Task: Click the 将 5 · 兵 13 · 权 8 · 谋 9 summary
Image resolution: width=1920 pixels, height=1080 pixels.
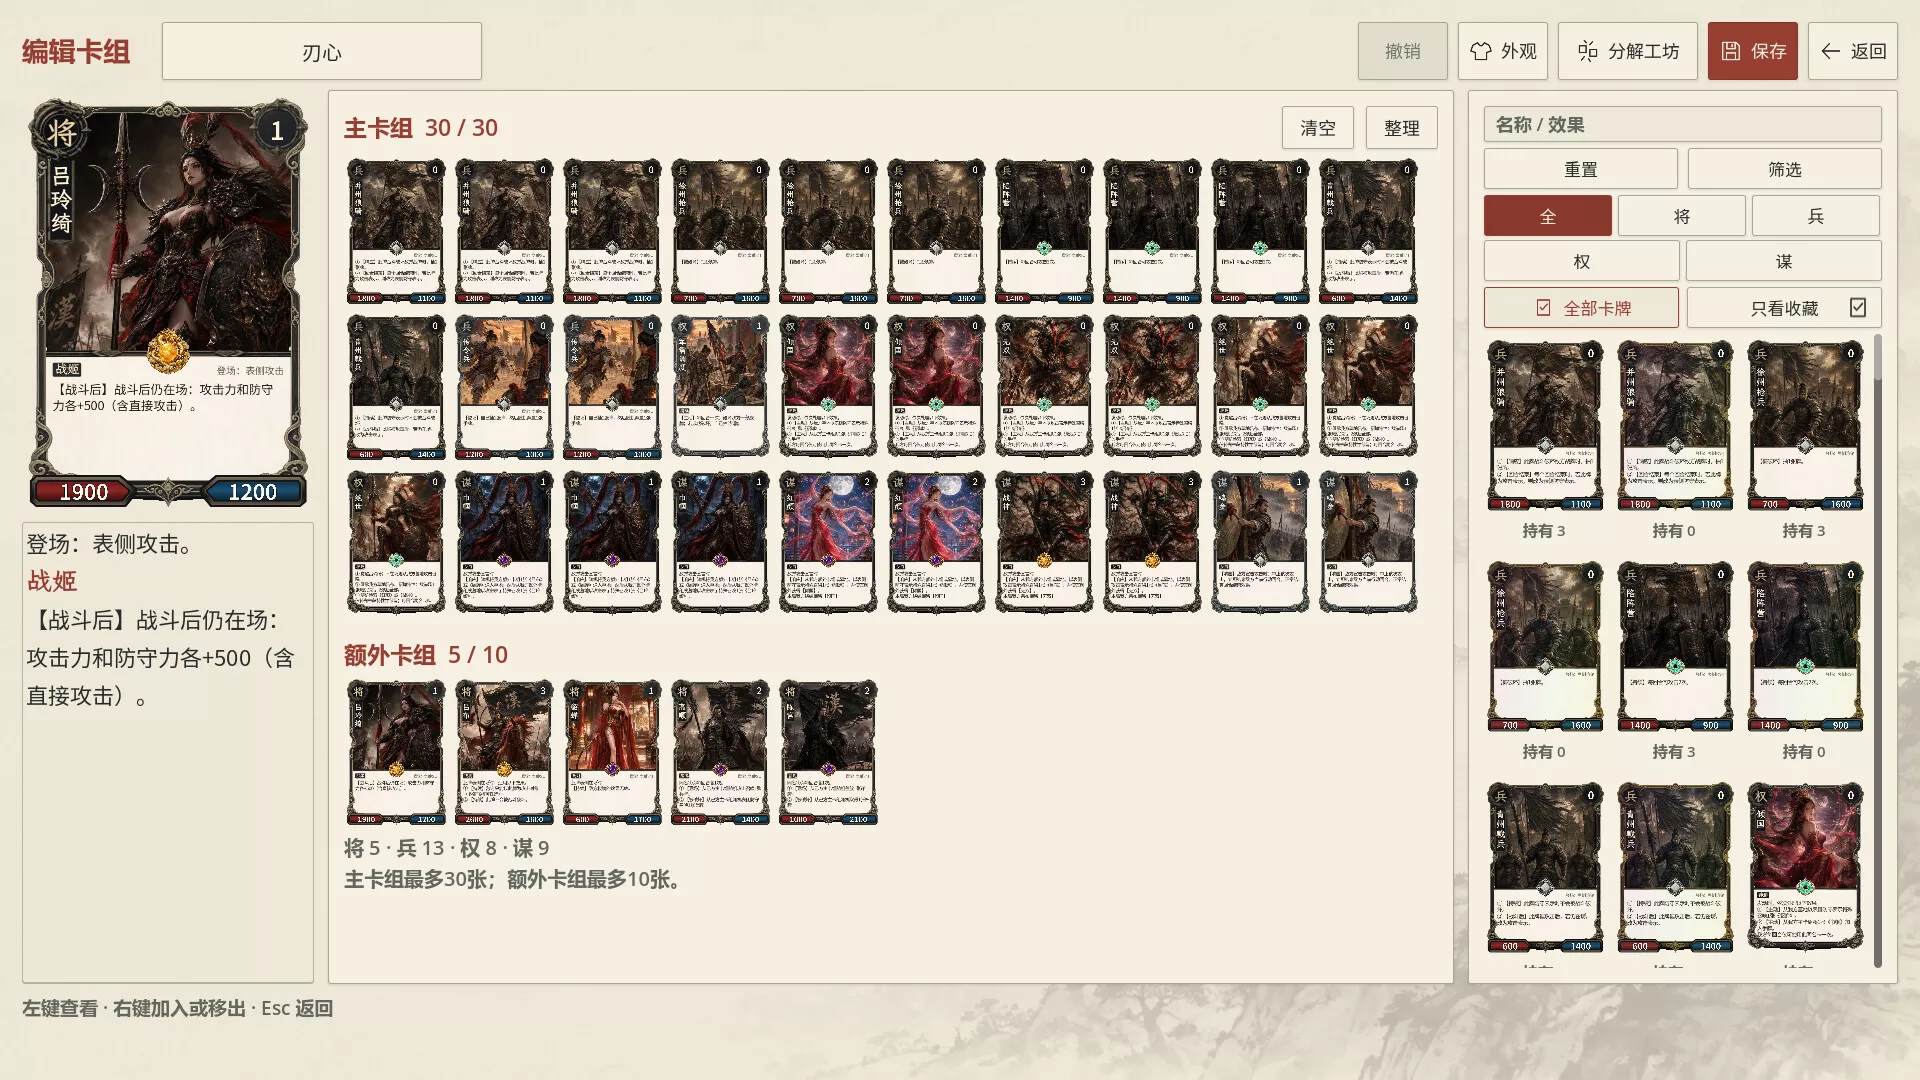Action: (x=446, y=848)
